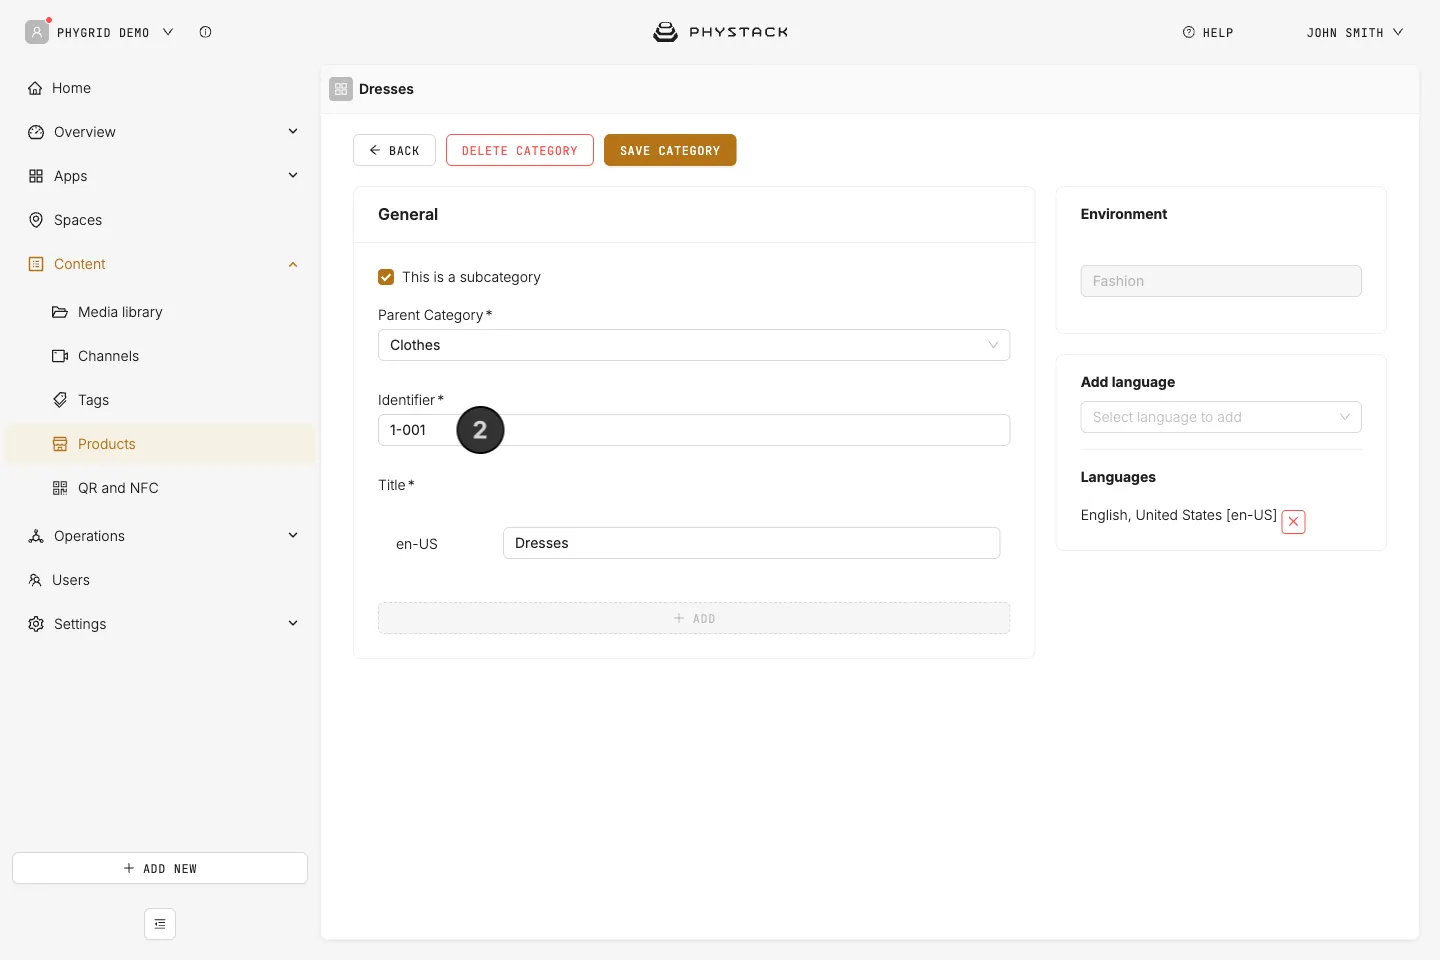
Task: Click the Save Category button
Action: point(670,150)
